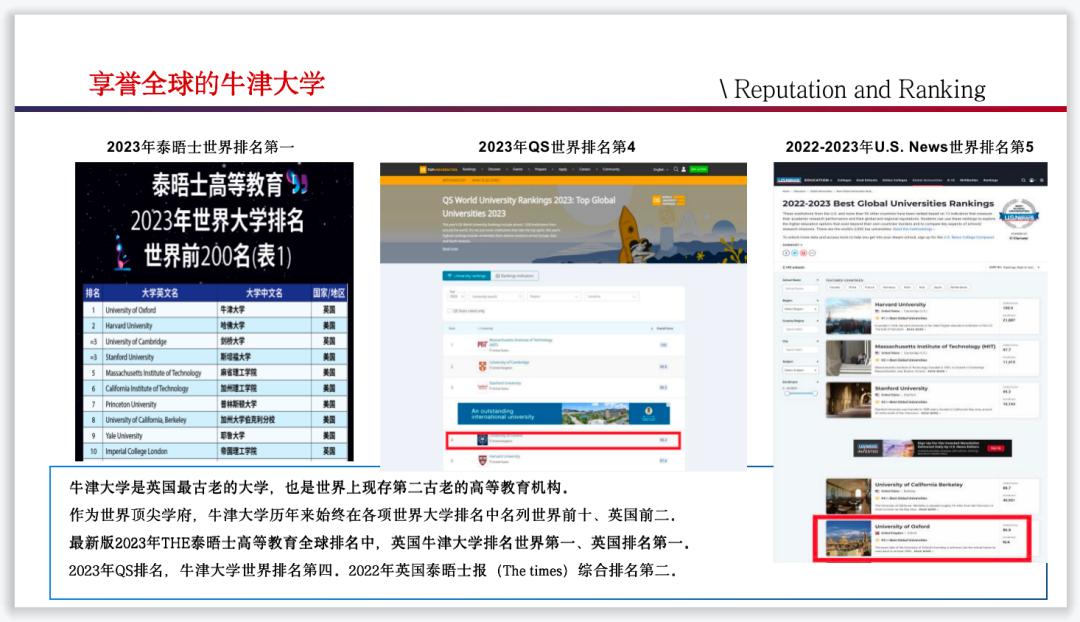Click the 'Imperial College London' row in the Times table
Image resolution: width=1080 pixels, height=622 pixels.
[215, 451]
